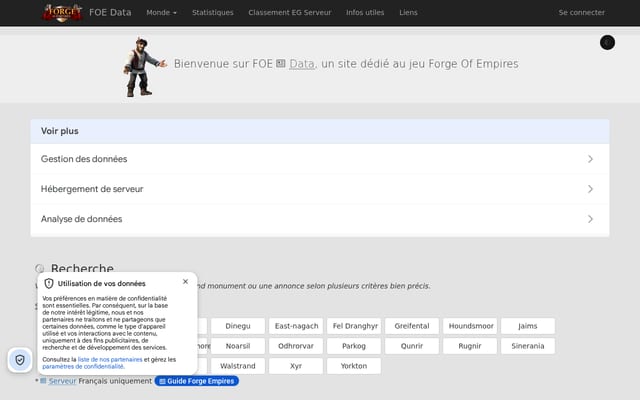Select the Jaims world
640x400 pixels.
528,326
